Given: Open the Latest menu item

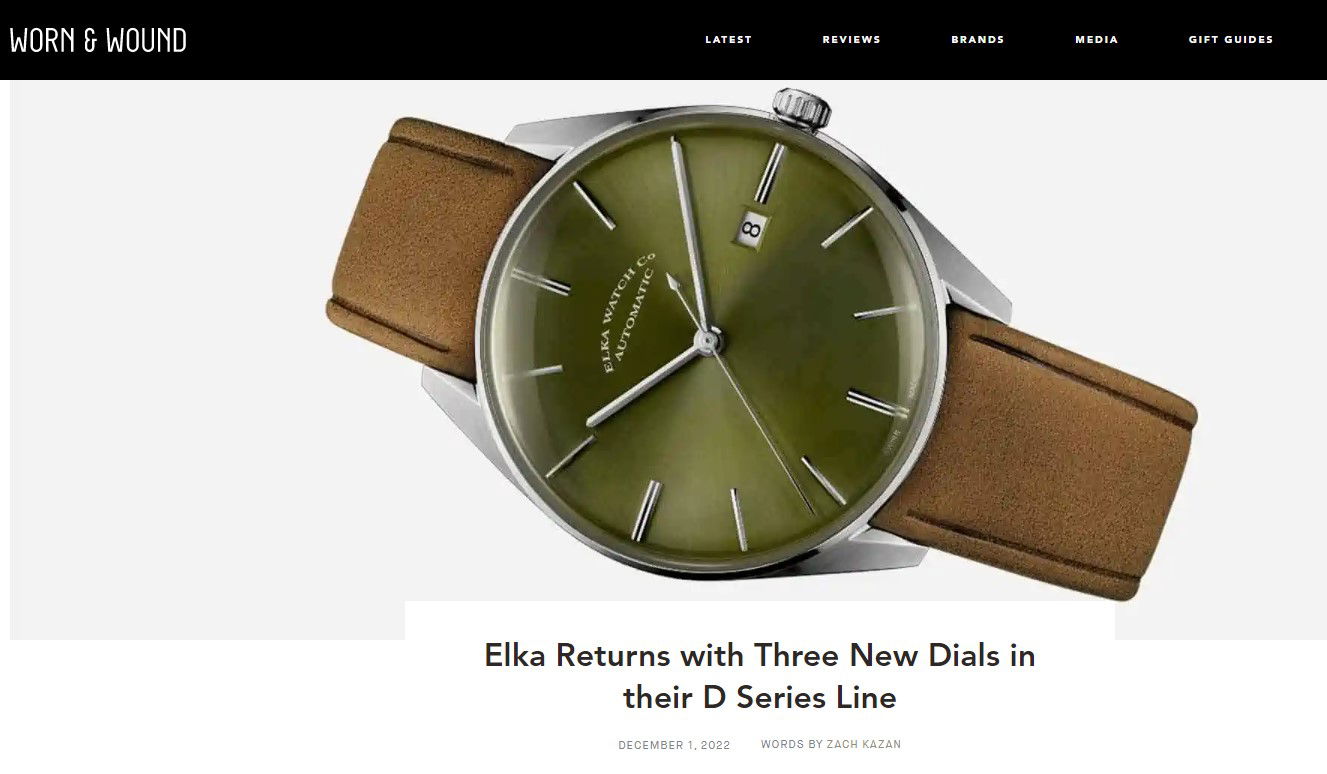Looking at the screenshot, I should click(x=728, y=40).
